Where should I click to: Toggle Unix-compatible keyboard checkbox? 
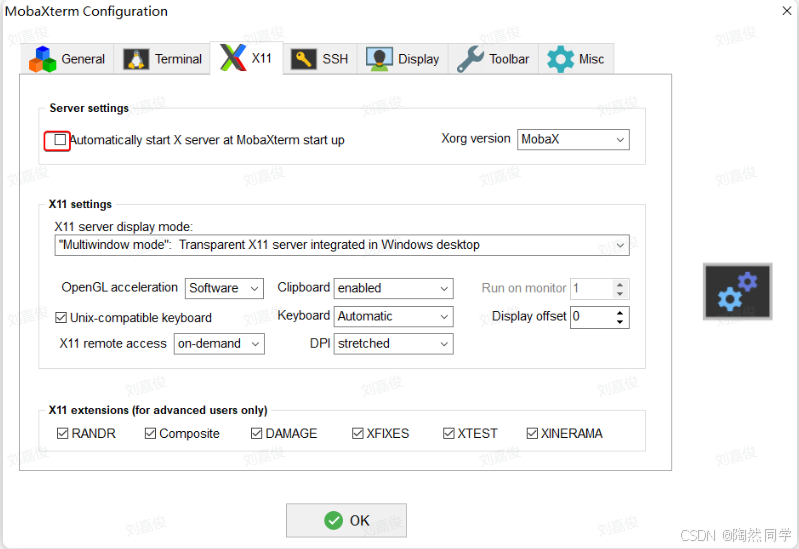tap(61, 318)
